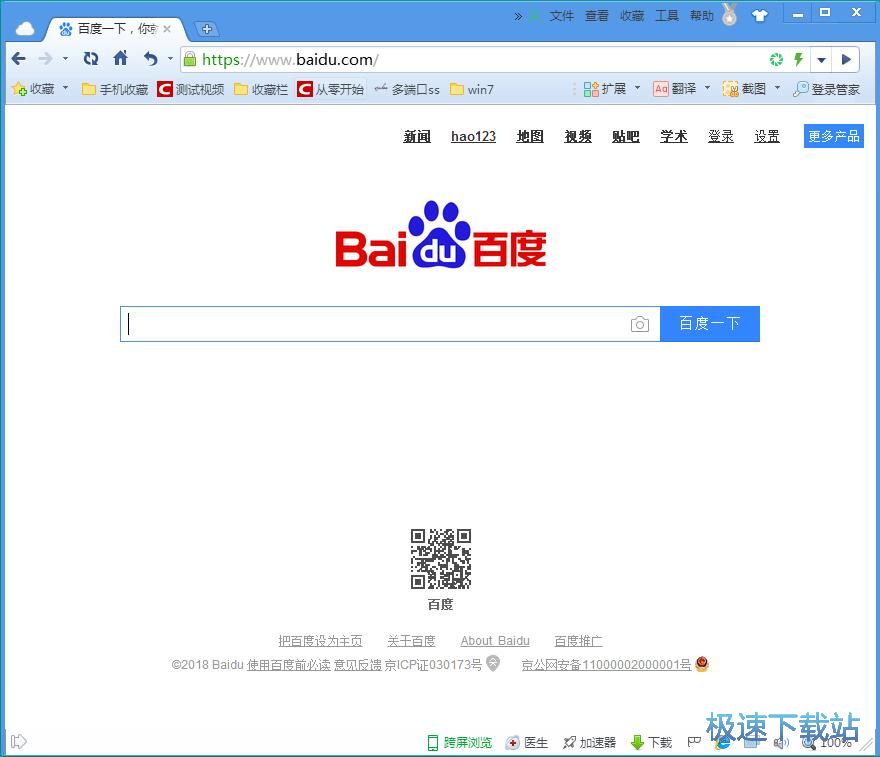Click the 扩展 extensions button
The image size is (880, 757).
tap(605, 89)
